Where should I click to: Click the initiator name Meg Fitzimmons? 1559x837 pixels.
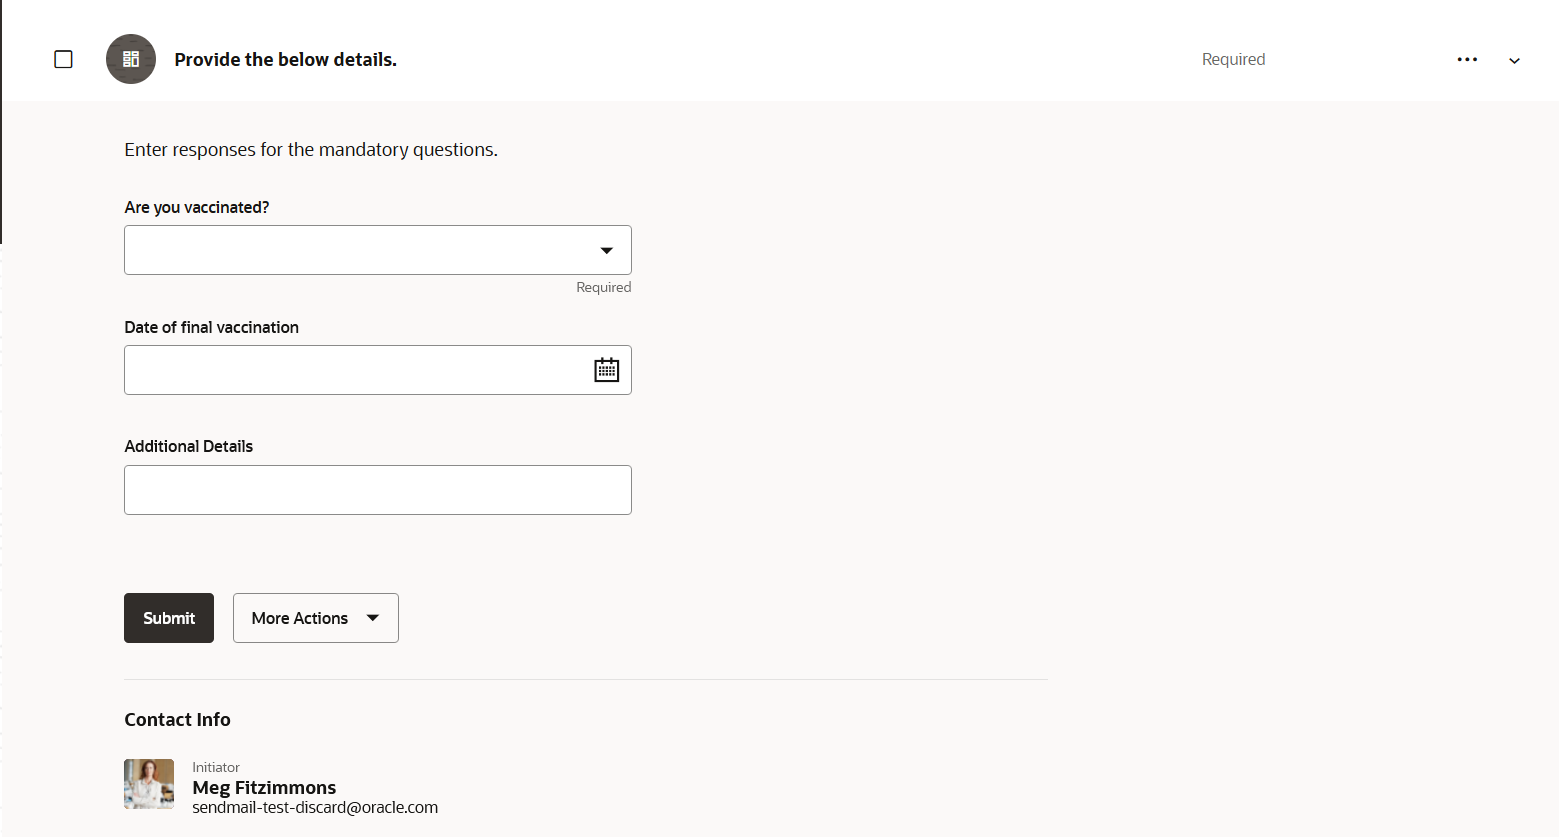(x=264, y=788)
